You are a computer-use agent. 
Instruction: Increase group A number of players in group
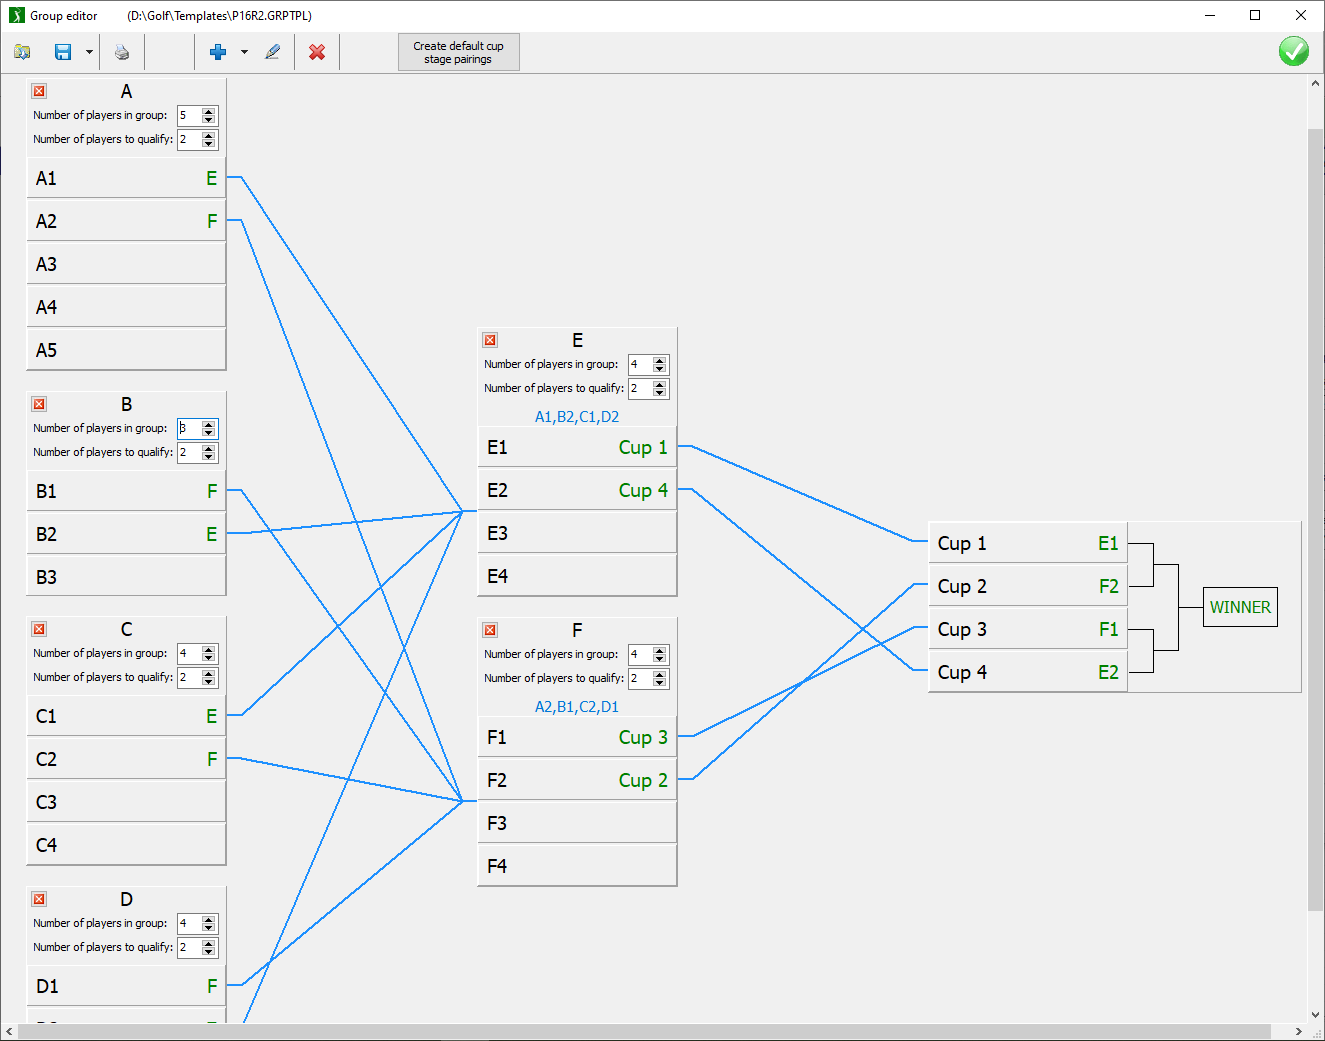click(x=208, y=112)
